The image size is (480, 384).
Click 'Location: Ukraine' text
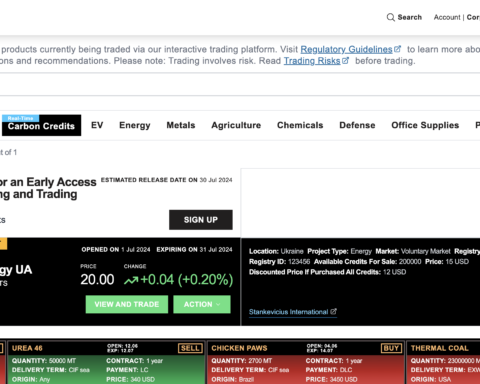[x=276, y=251]
